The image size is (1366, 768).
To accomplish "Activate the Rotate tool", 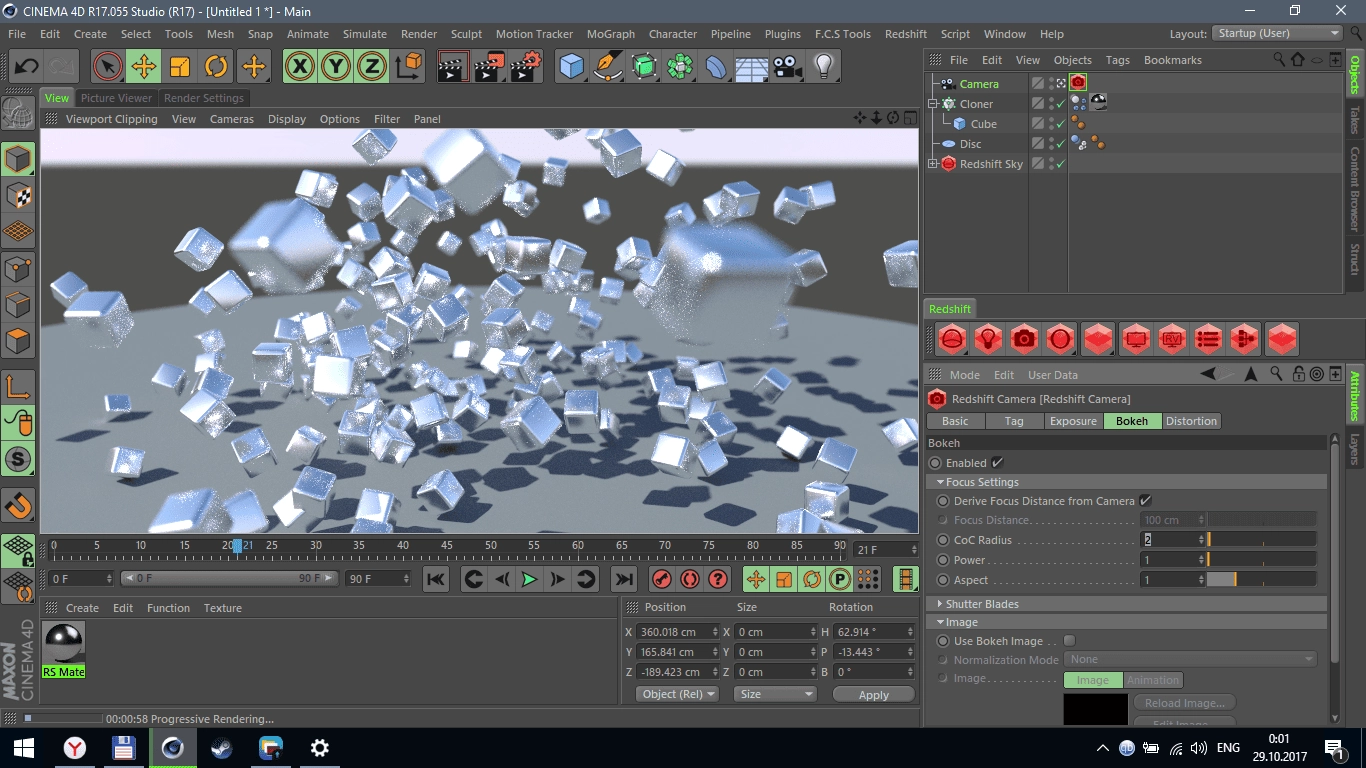I will (216, 67).
